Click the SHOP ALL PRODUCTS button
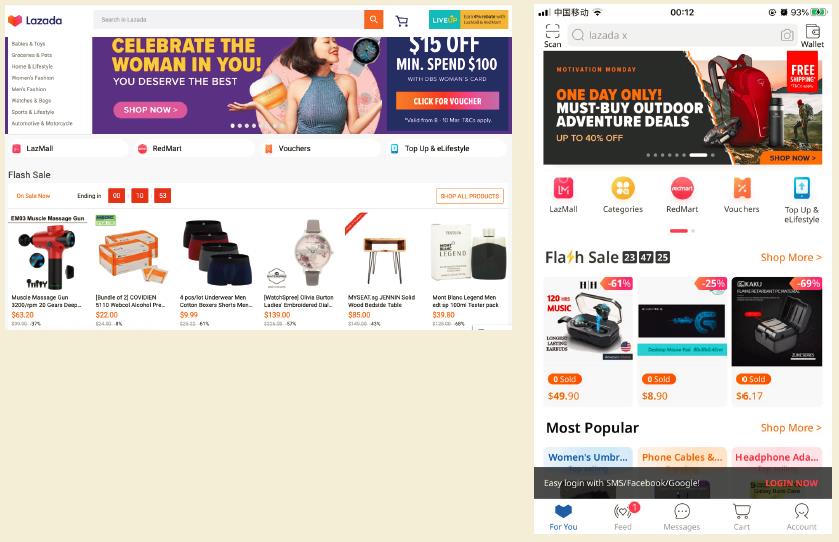The height and width of the screenshot is (542, 839). pos(470,196)
